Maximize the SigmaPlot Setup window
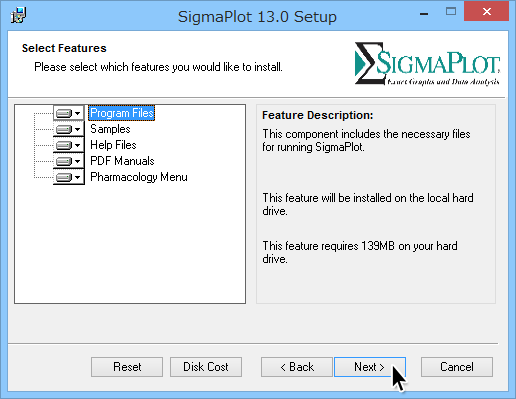The height and width of the screenshot is (399, 516). point(451,12)
